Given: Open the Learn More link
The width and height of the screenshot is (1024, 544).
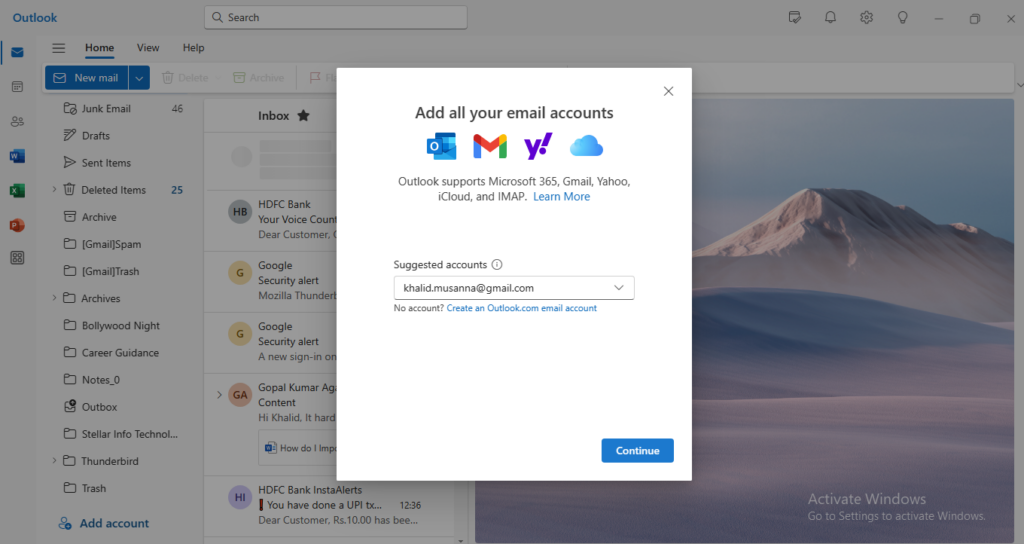Looking at the screenshot, I should [x=562, y=197].
